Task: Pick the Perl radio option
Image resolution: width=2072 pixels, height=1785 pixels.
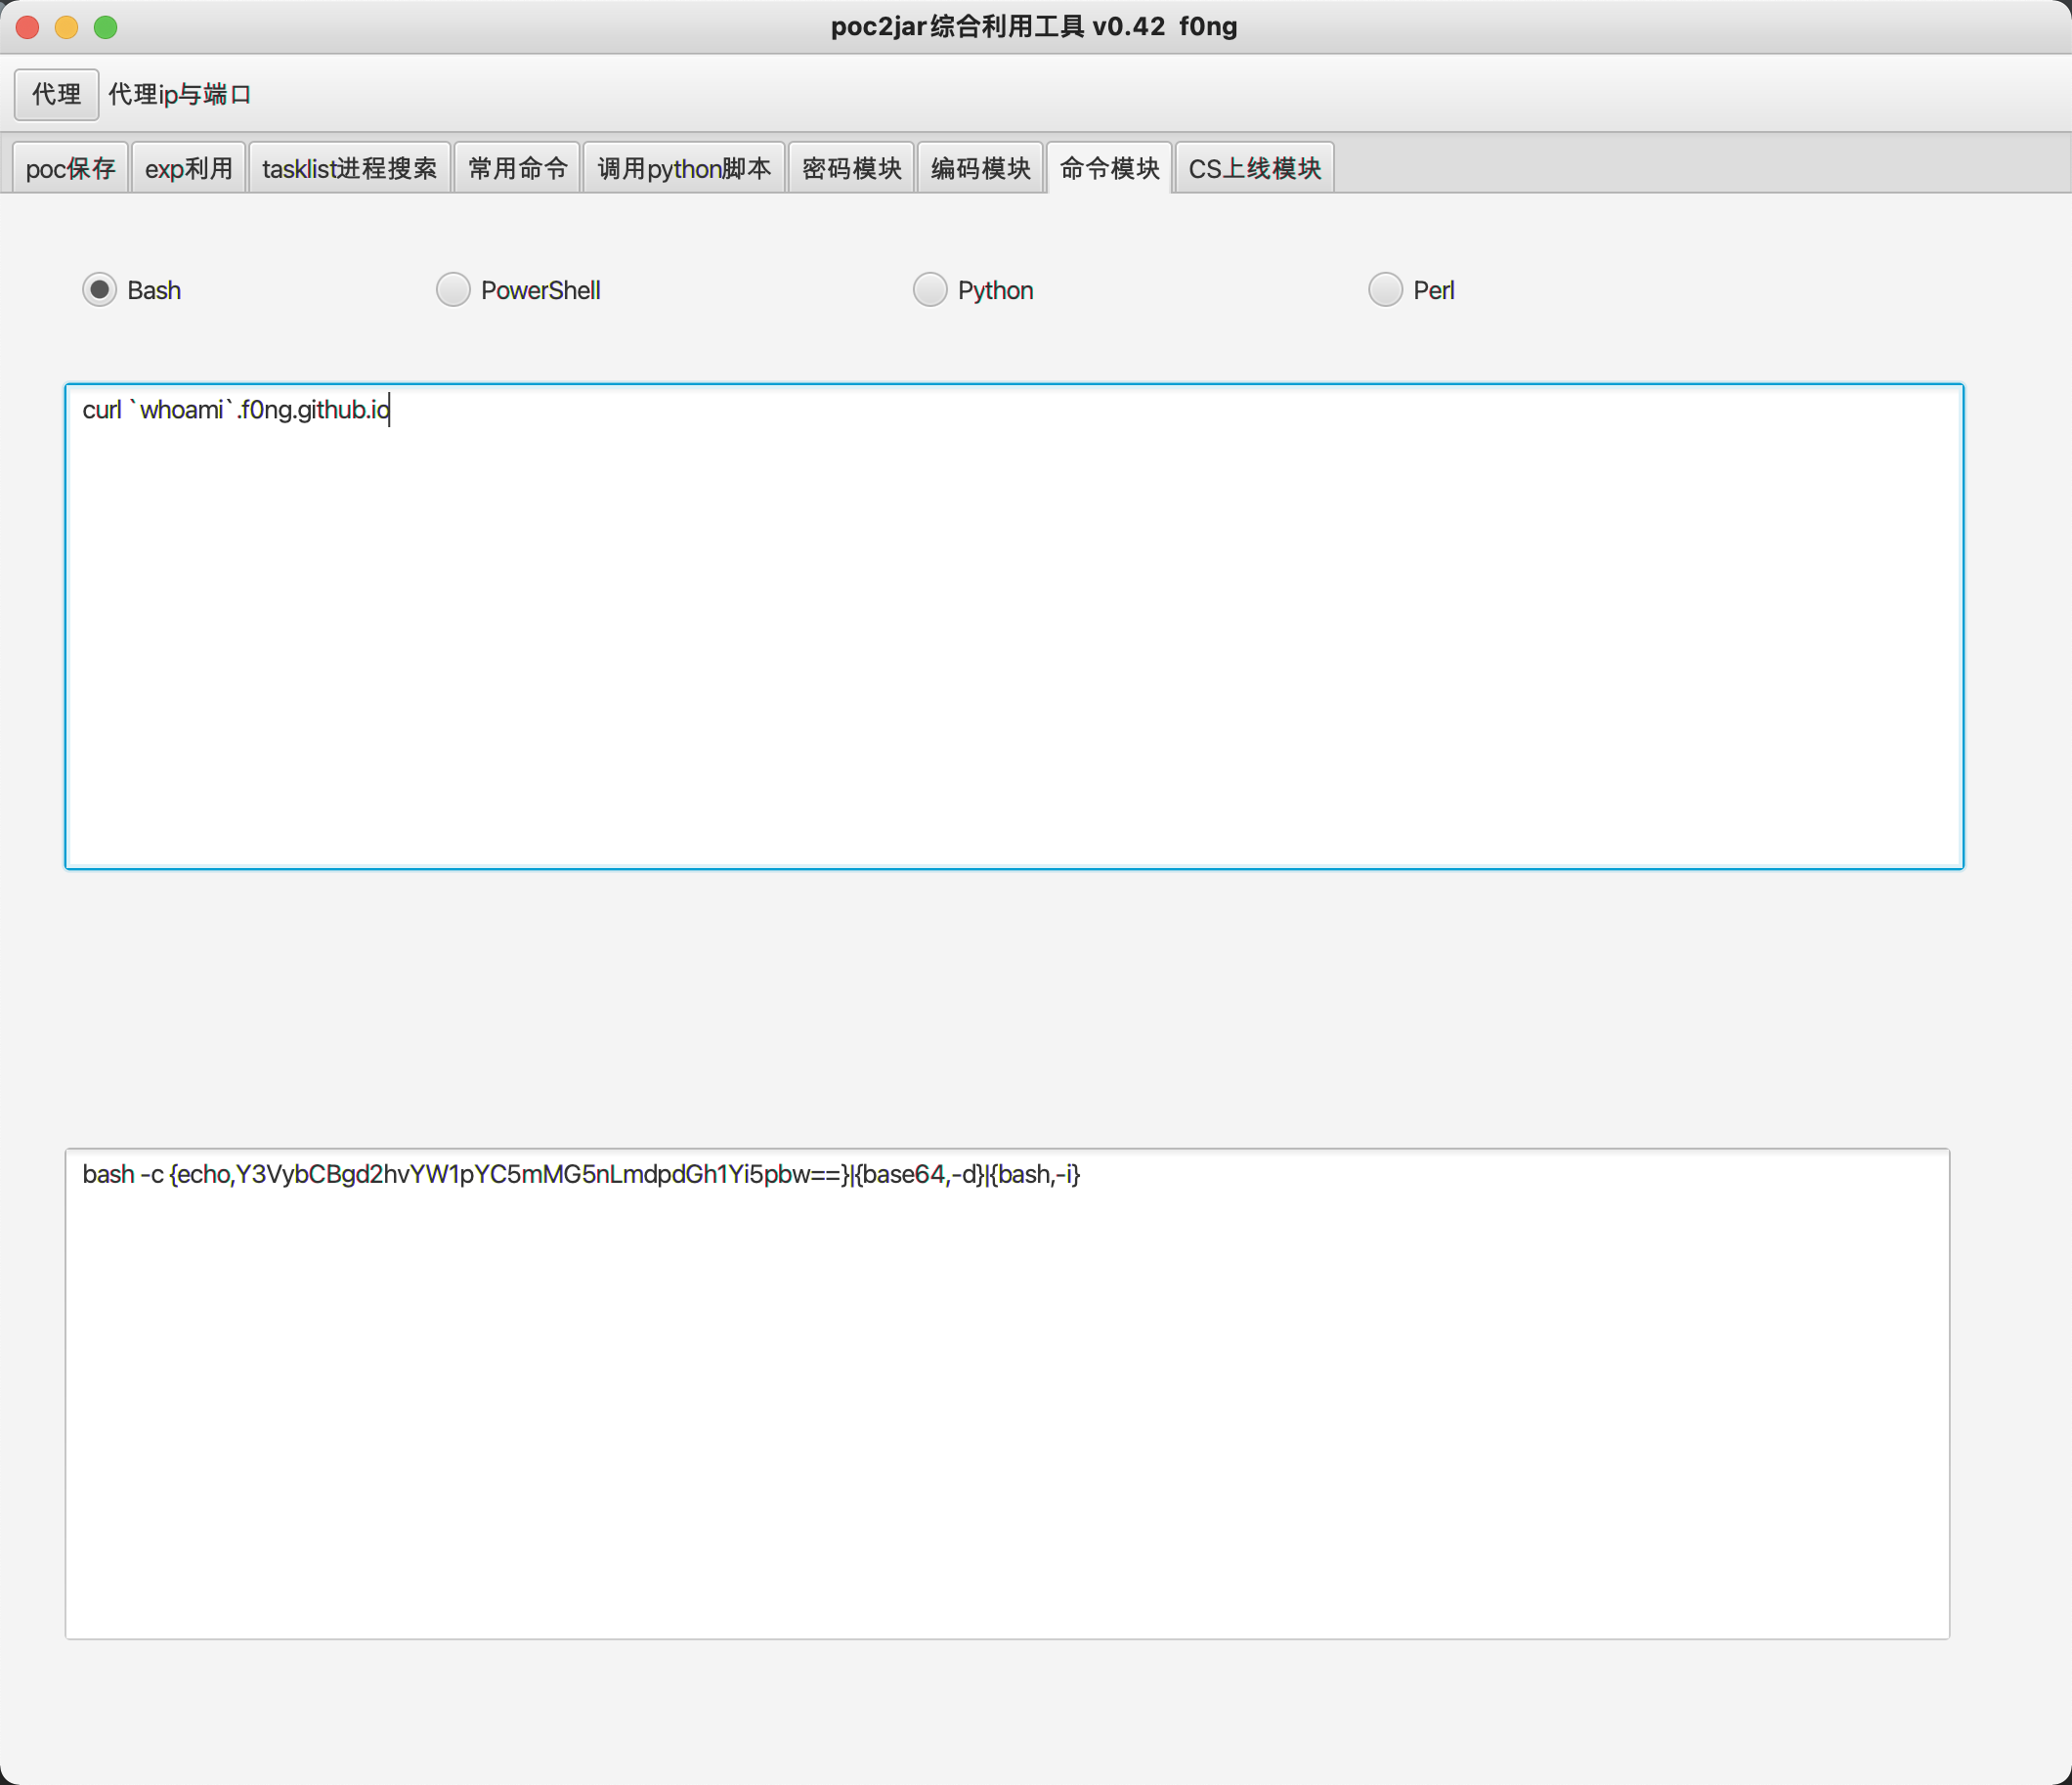Action: (1385, 290)
